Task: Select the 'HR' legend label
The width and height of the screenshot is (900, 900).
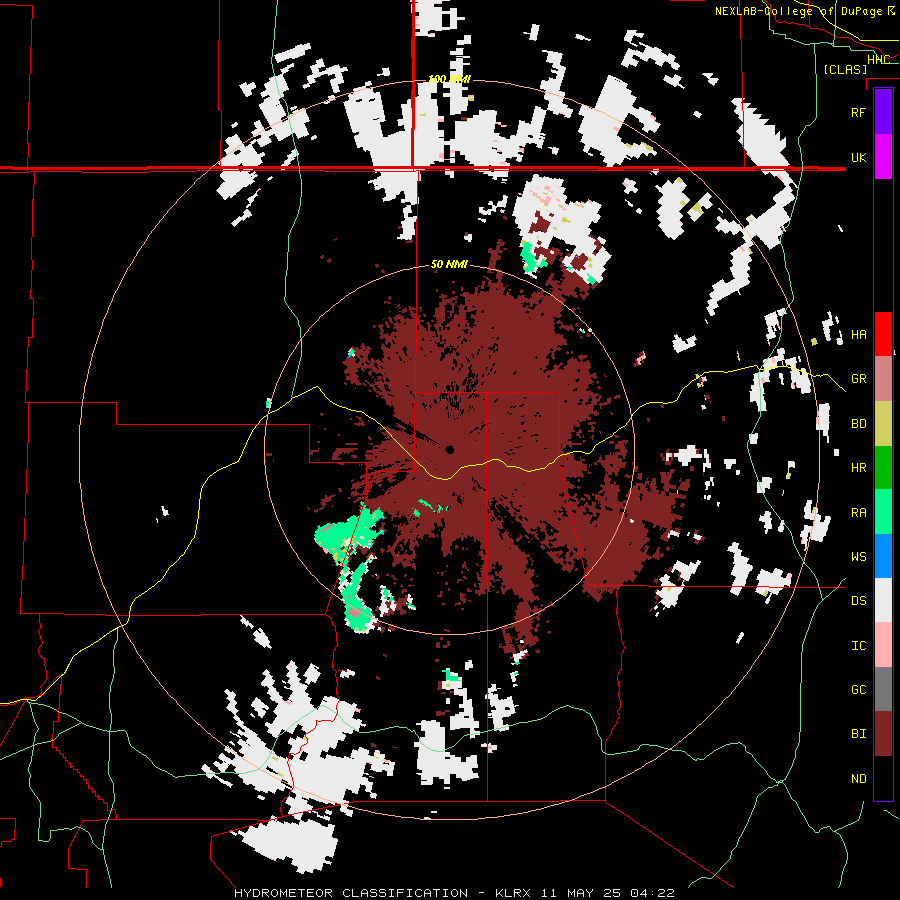Action: [858, 468]
